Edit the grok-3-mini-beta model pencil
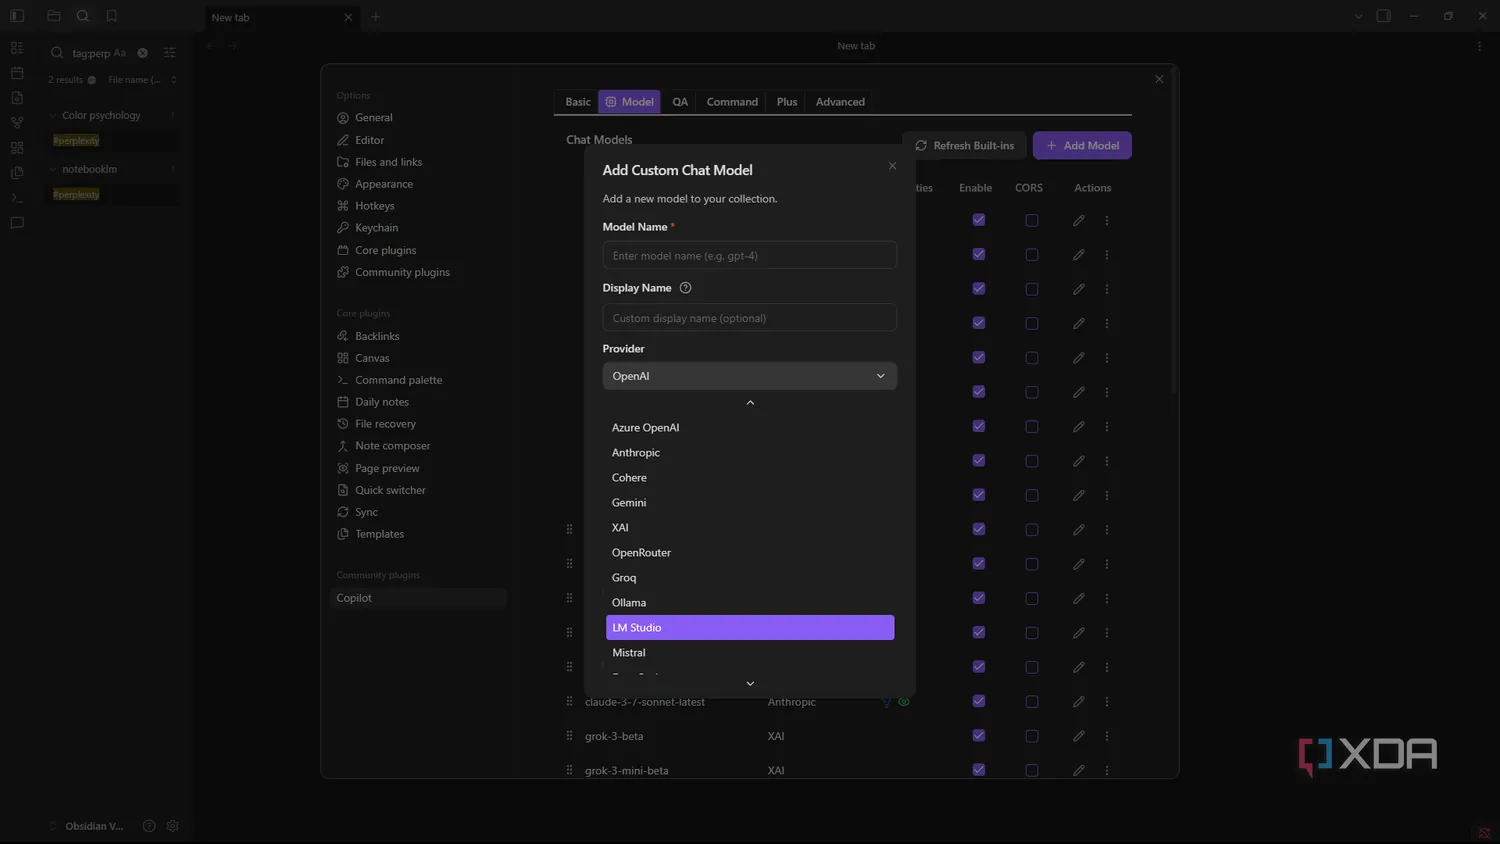The width and height of the screenshot is (1500, 844). tap(1079, 770)
